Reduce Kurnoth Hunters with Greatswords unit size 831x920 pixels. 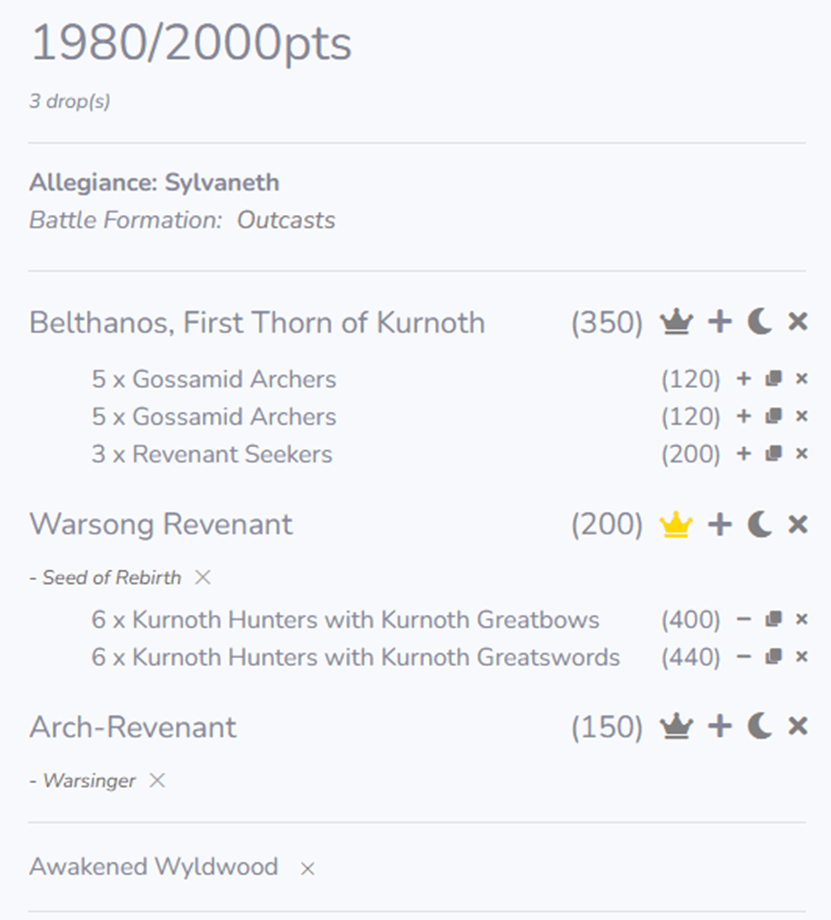pos(743,657)
